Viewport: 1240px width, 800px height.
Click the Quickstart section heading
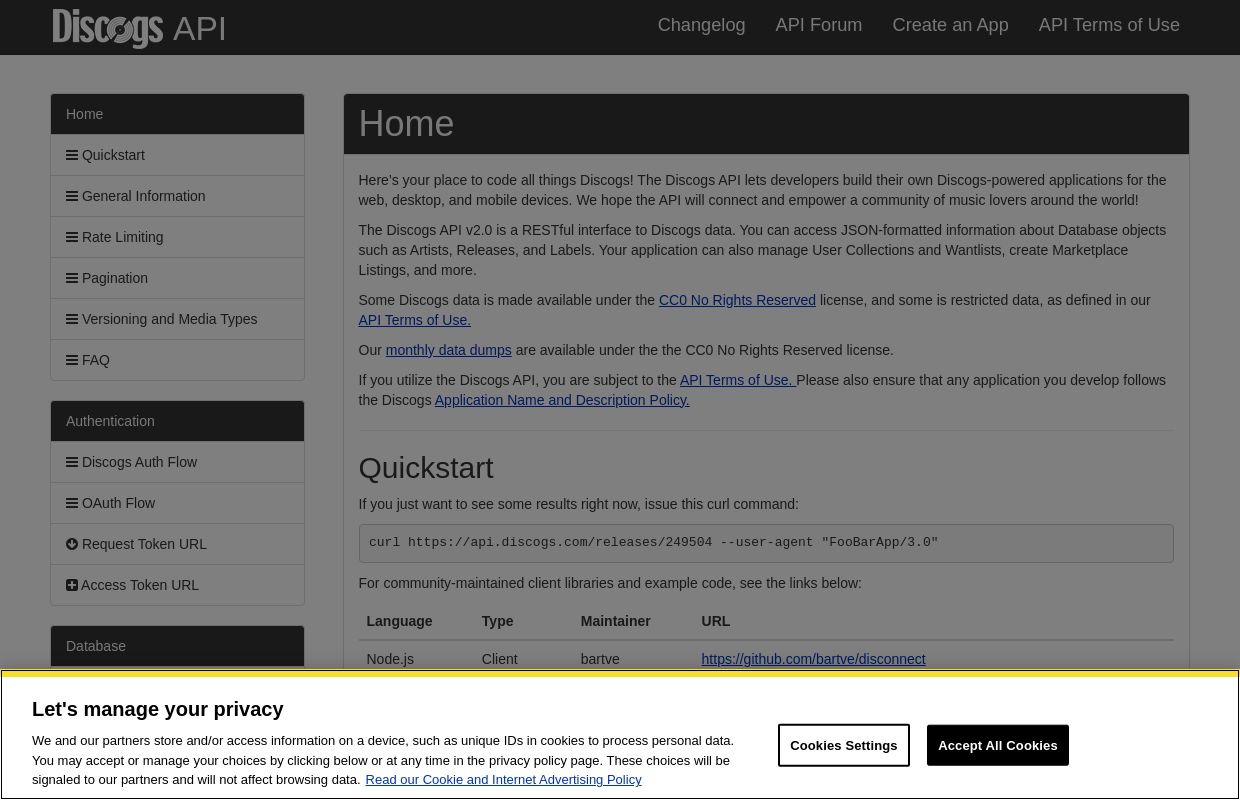click(x=426, y=468)
